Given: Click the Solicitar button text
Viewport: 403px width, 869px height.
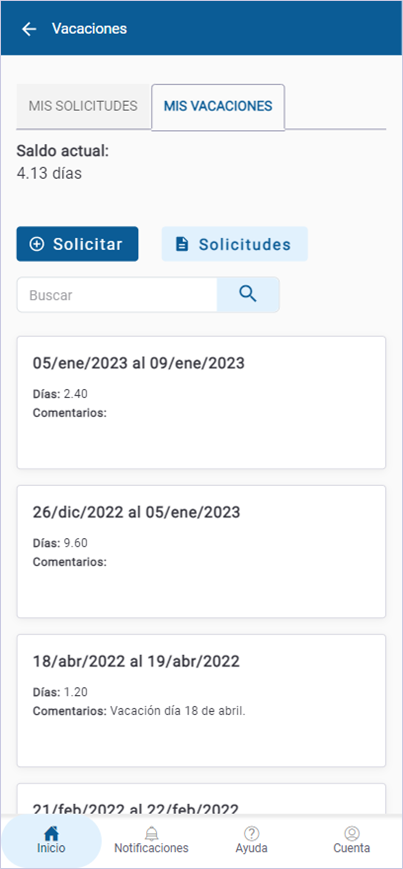Looking at the screenshot, I should tap(88, 244).
